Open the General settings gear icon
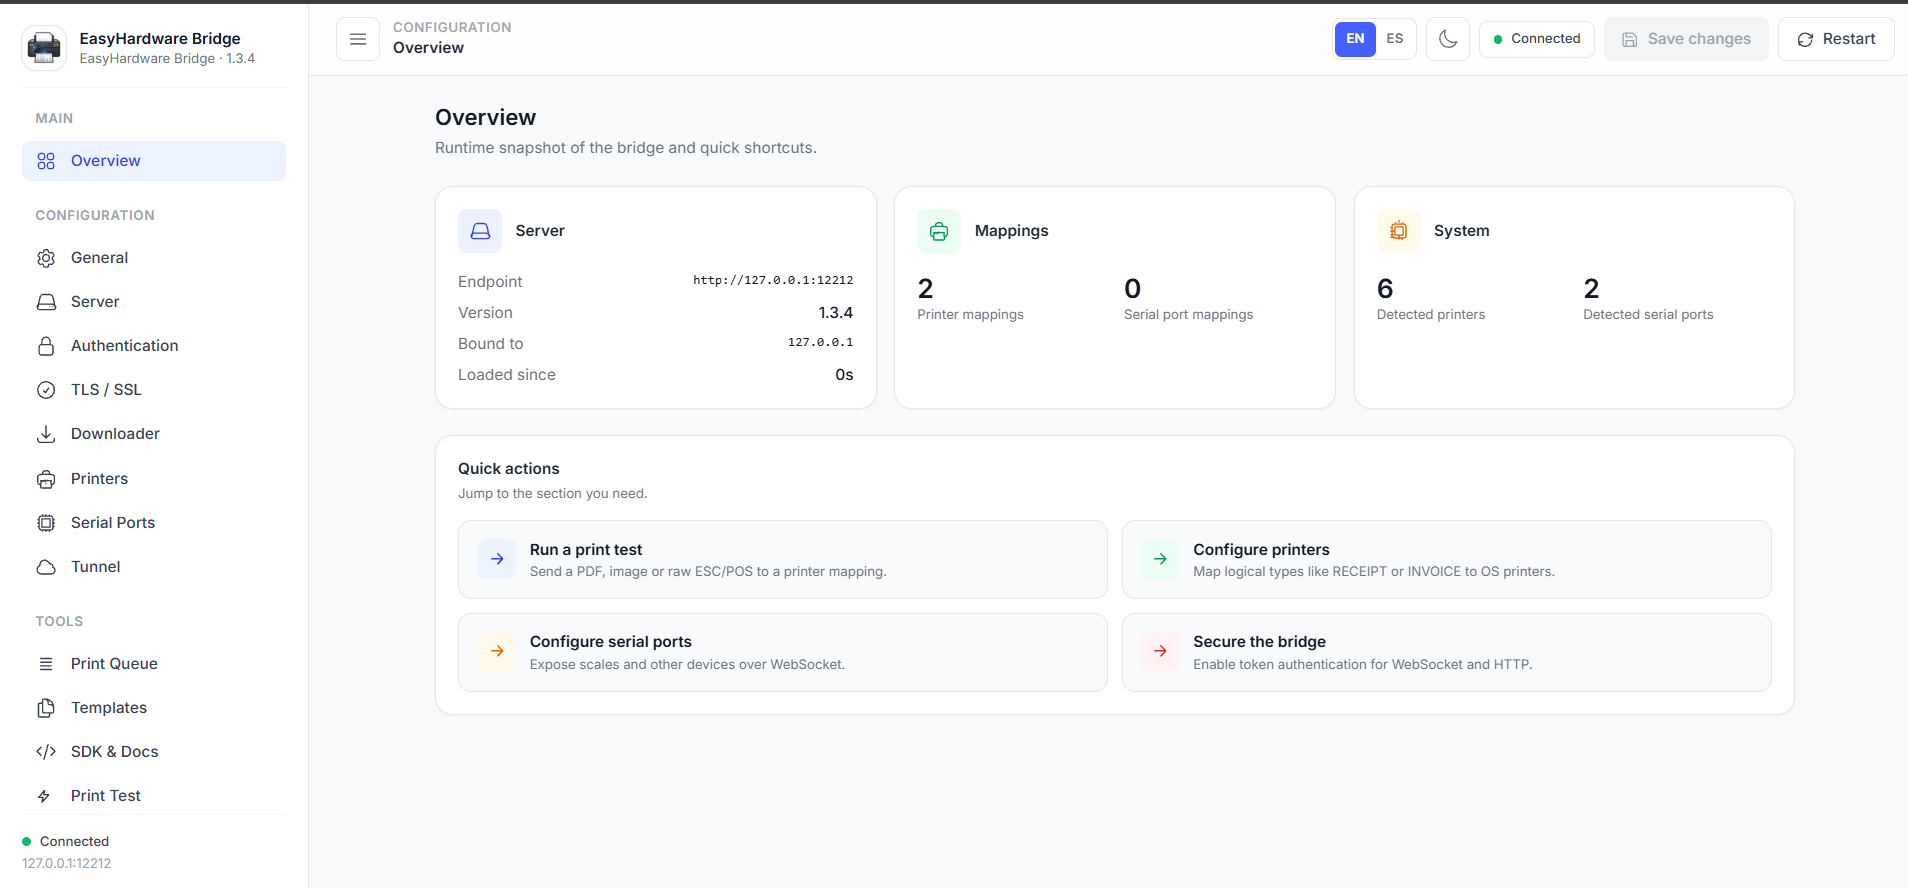Screen dimensions: 1908x888 click(46, 258)
